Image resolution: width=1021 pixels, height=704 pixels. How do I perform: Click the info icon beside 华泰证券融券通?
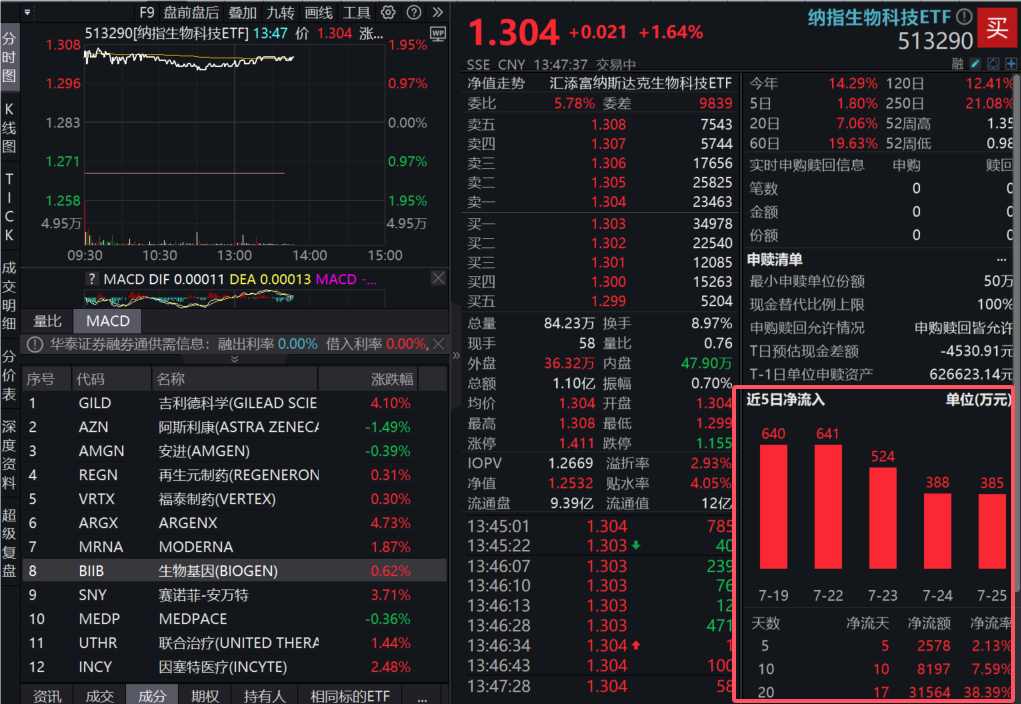[35, 344]
